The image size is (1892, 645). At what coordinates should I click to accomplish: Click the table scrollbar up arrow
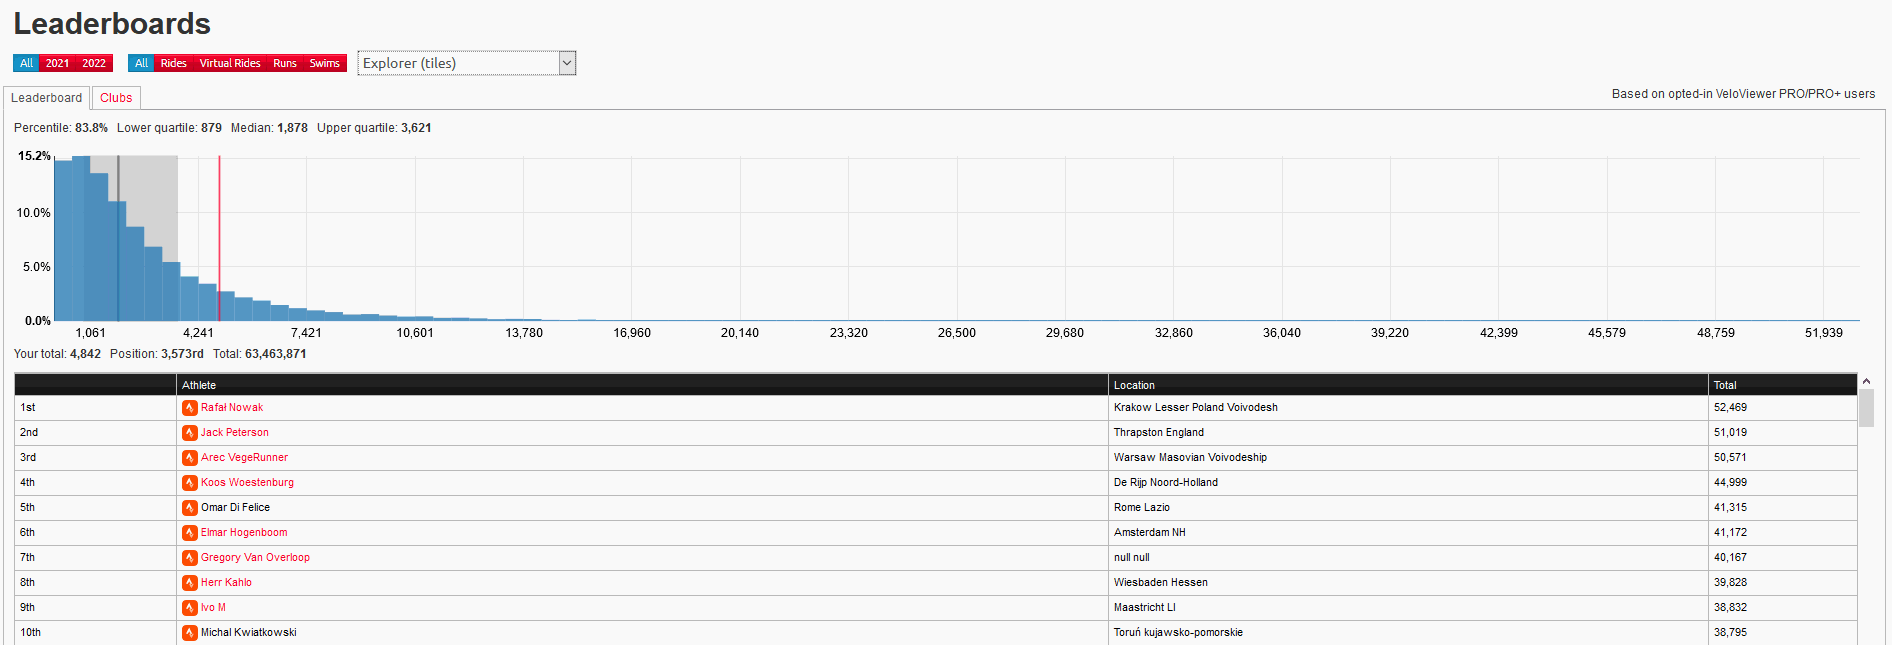(x=1866, y=382)
